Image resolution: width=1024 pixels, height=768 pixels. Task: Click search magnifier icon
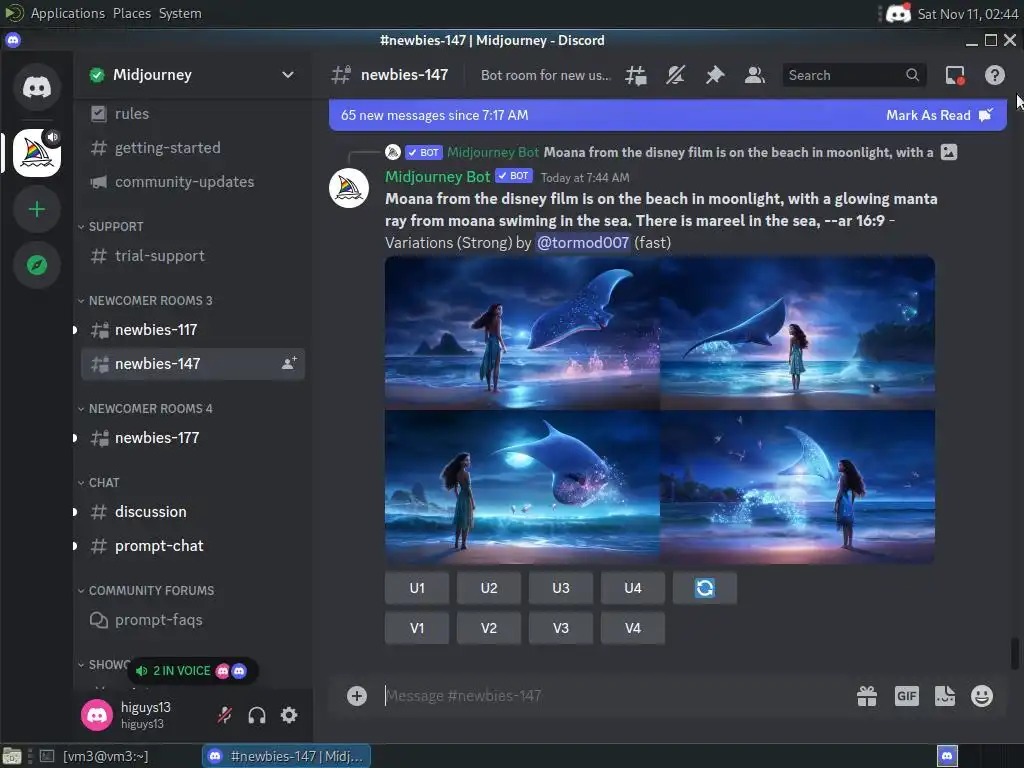(912, 75)
